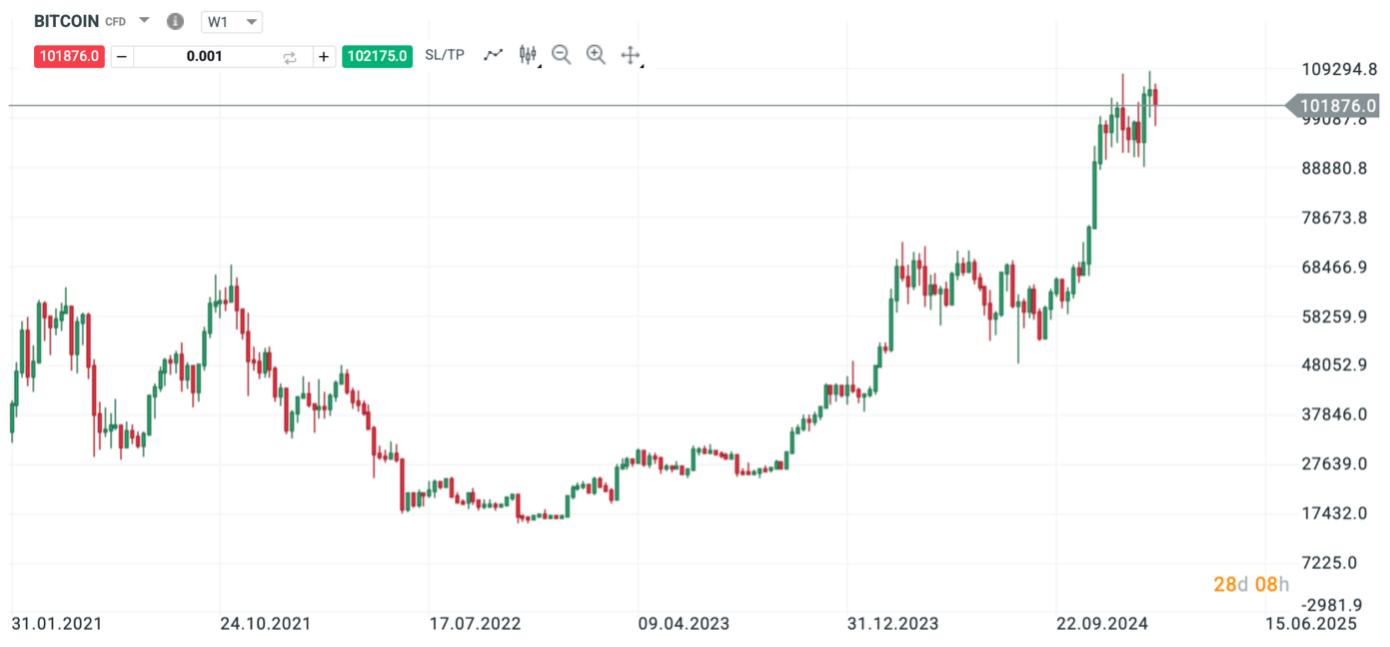This screenshot has height=647, width=1390.
Task: Open the BITCOIN instrument info icon
Action: pos(175,21)
